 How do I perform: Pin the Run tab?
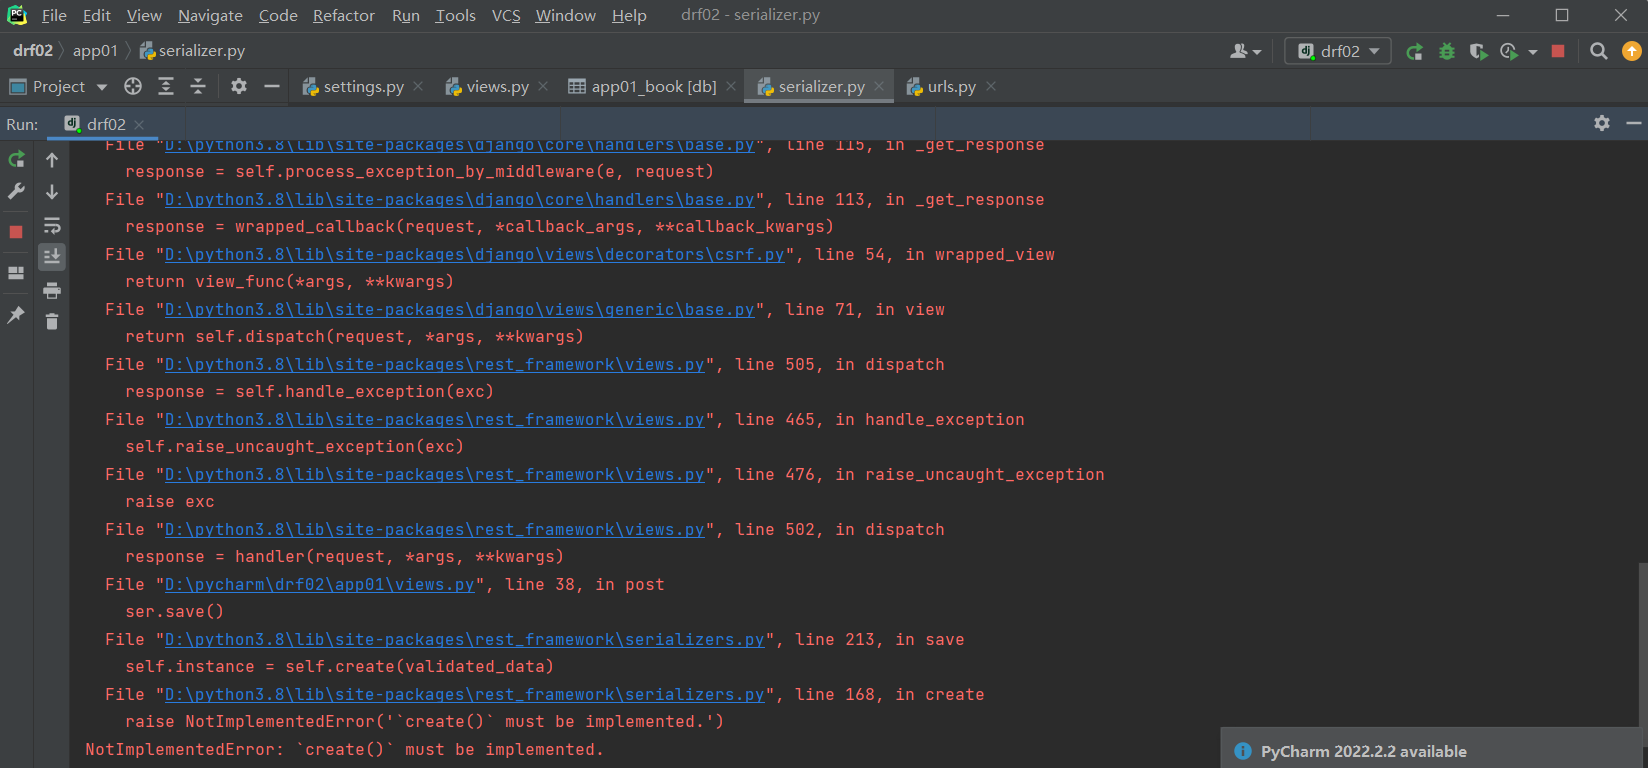(16, 315)
